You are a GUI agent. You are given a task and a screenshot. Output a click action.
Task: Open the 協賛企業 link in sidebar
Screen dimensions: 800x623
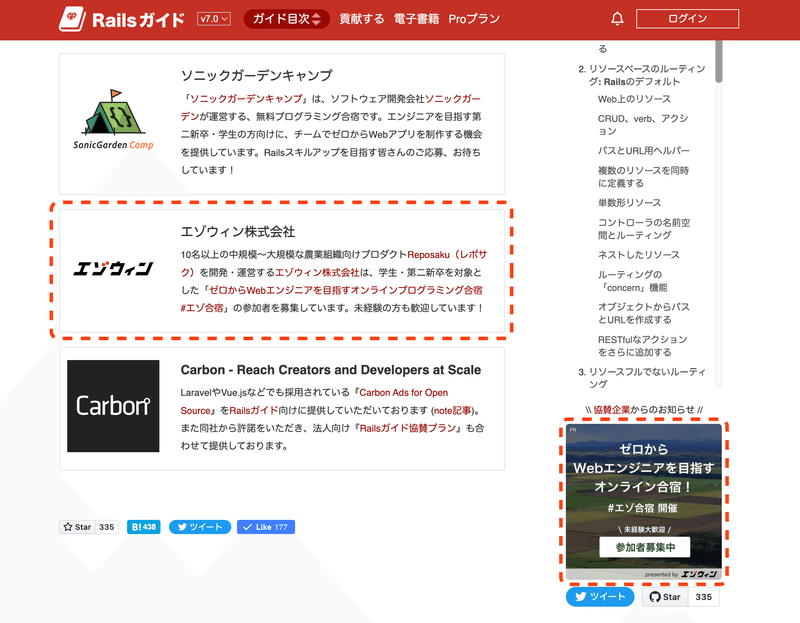coord(612,409)
